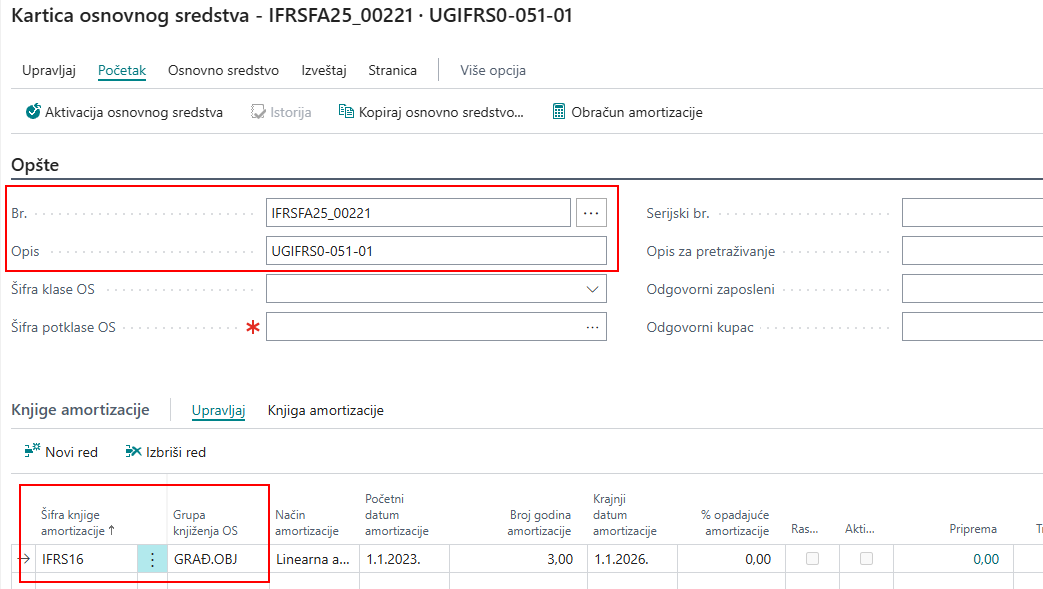
Task: Open the Knjiga amortizacije menu
Action: [325, 411]
